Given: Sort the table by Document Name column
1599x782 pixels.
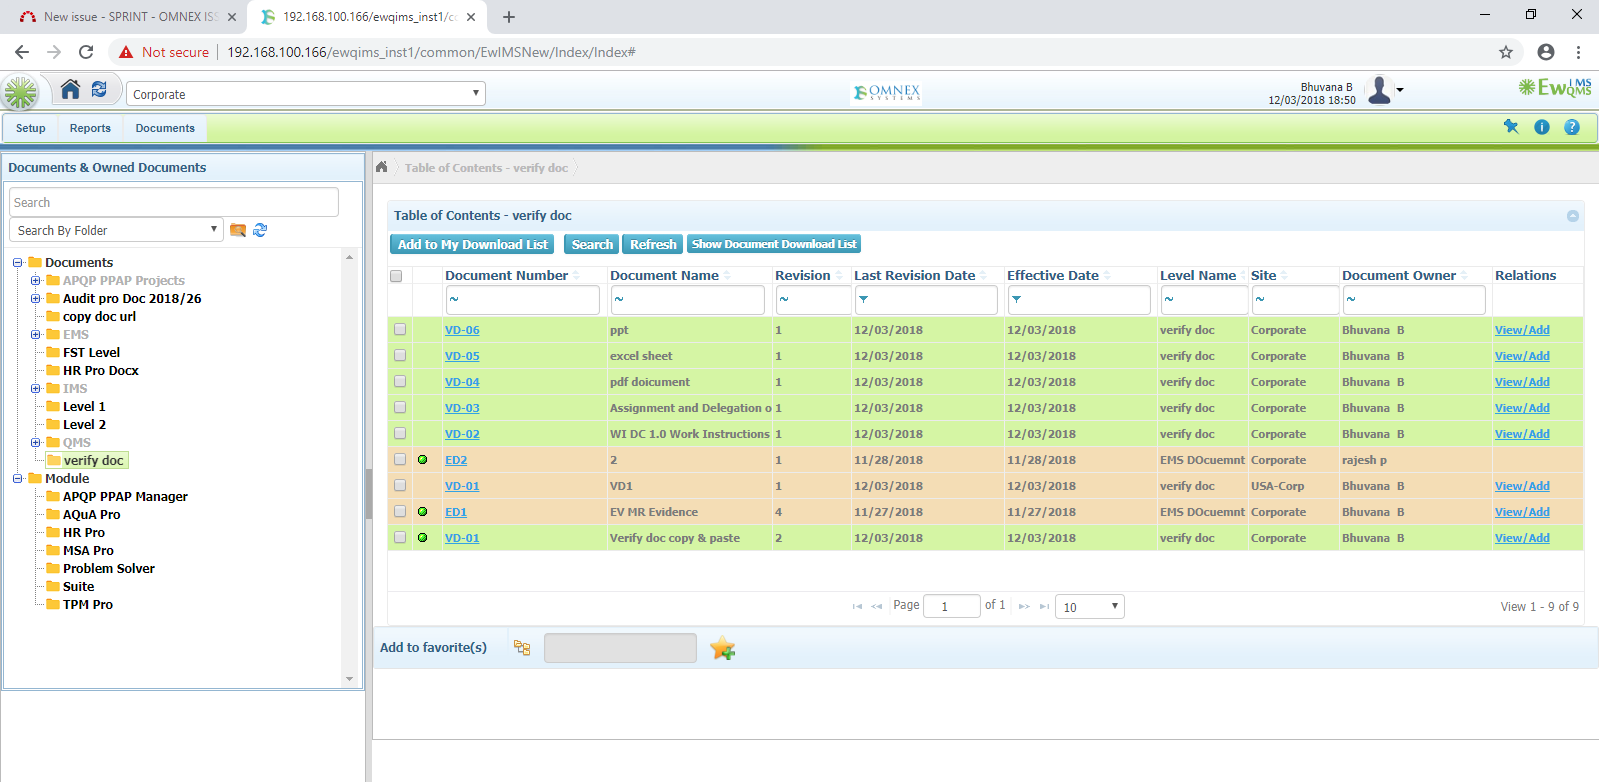Looking at the screenshot, I should (664, 276).
